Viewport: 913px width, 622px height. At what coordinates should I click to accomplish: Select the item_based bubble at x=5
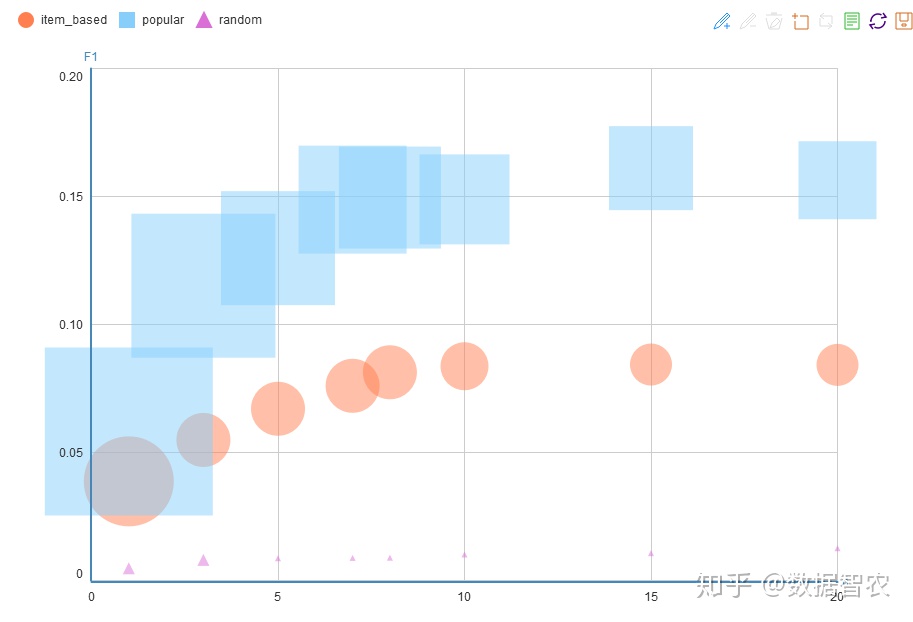click(x=278, y=408)
